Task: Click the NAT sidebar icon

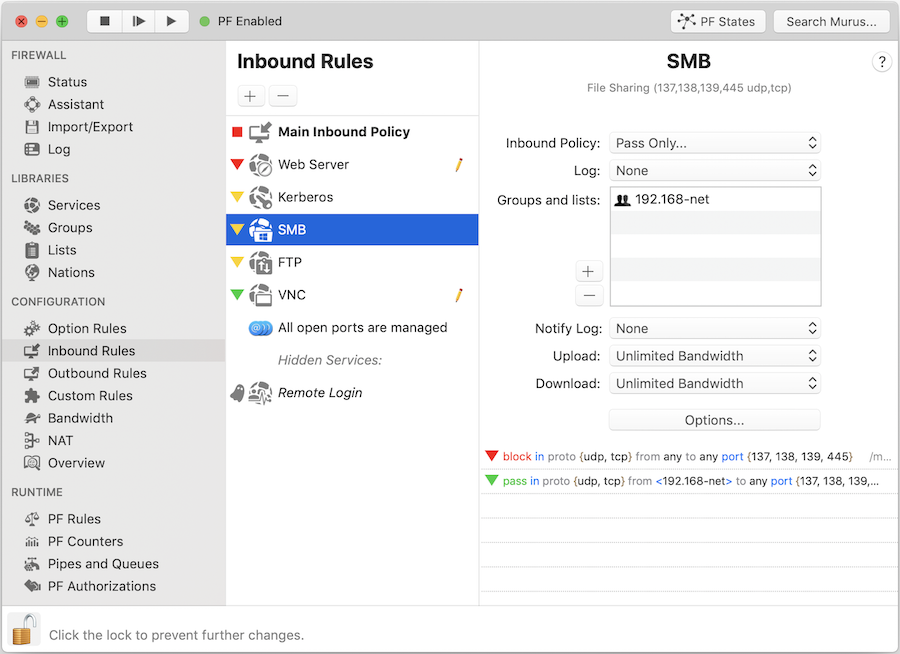Action: click(x=32, y=440)
